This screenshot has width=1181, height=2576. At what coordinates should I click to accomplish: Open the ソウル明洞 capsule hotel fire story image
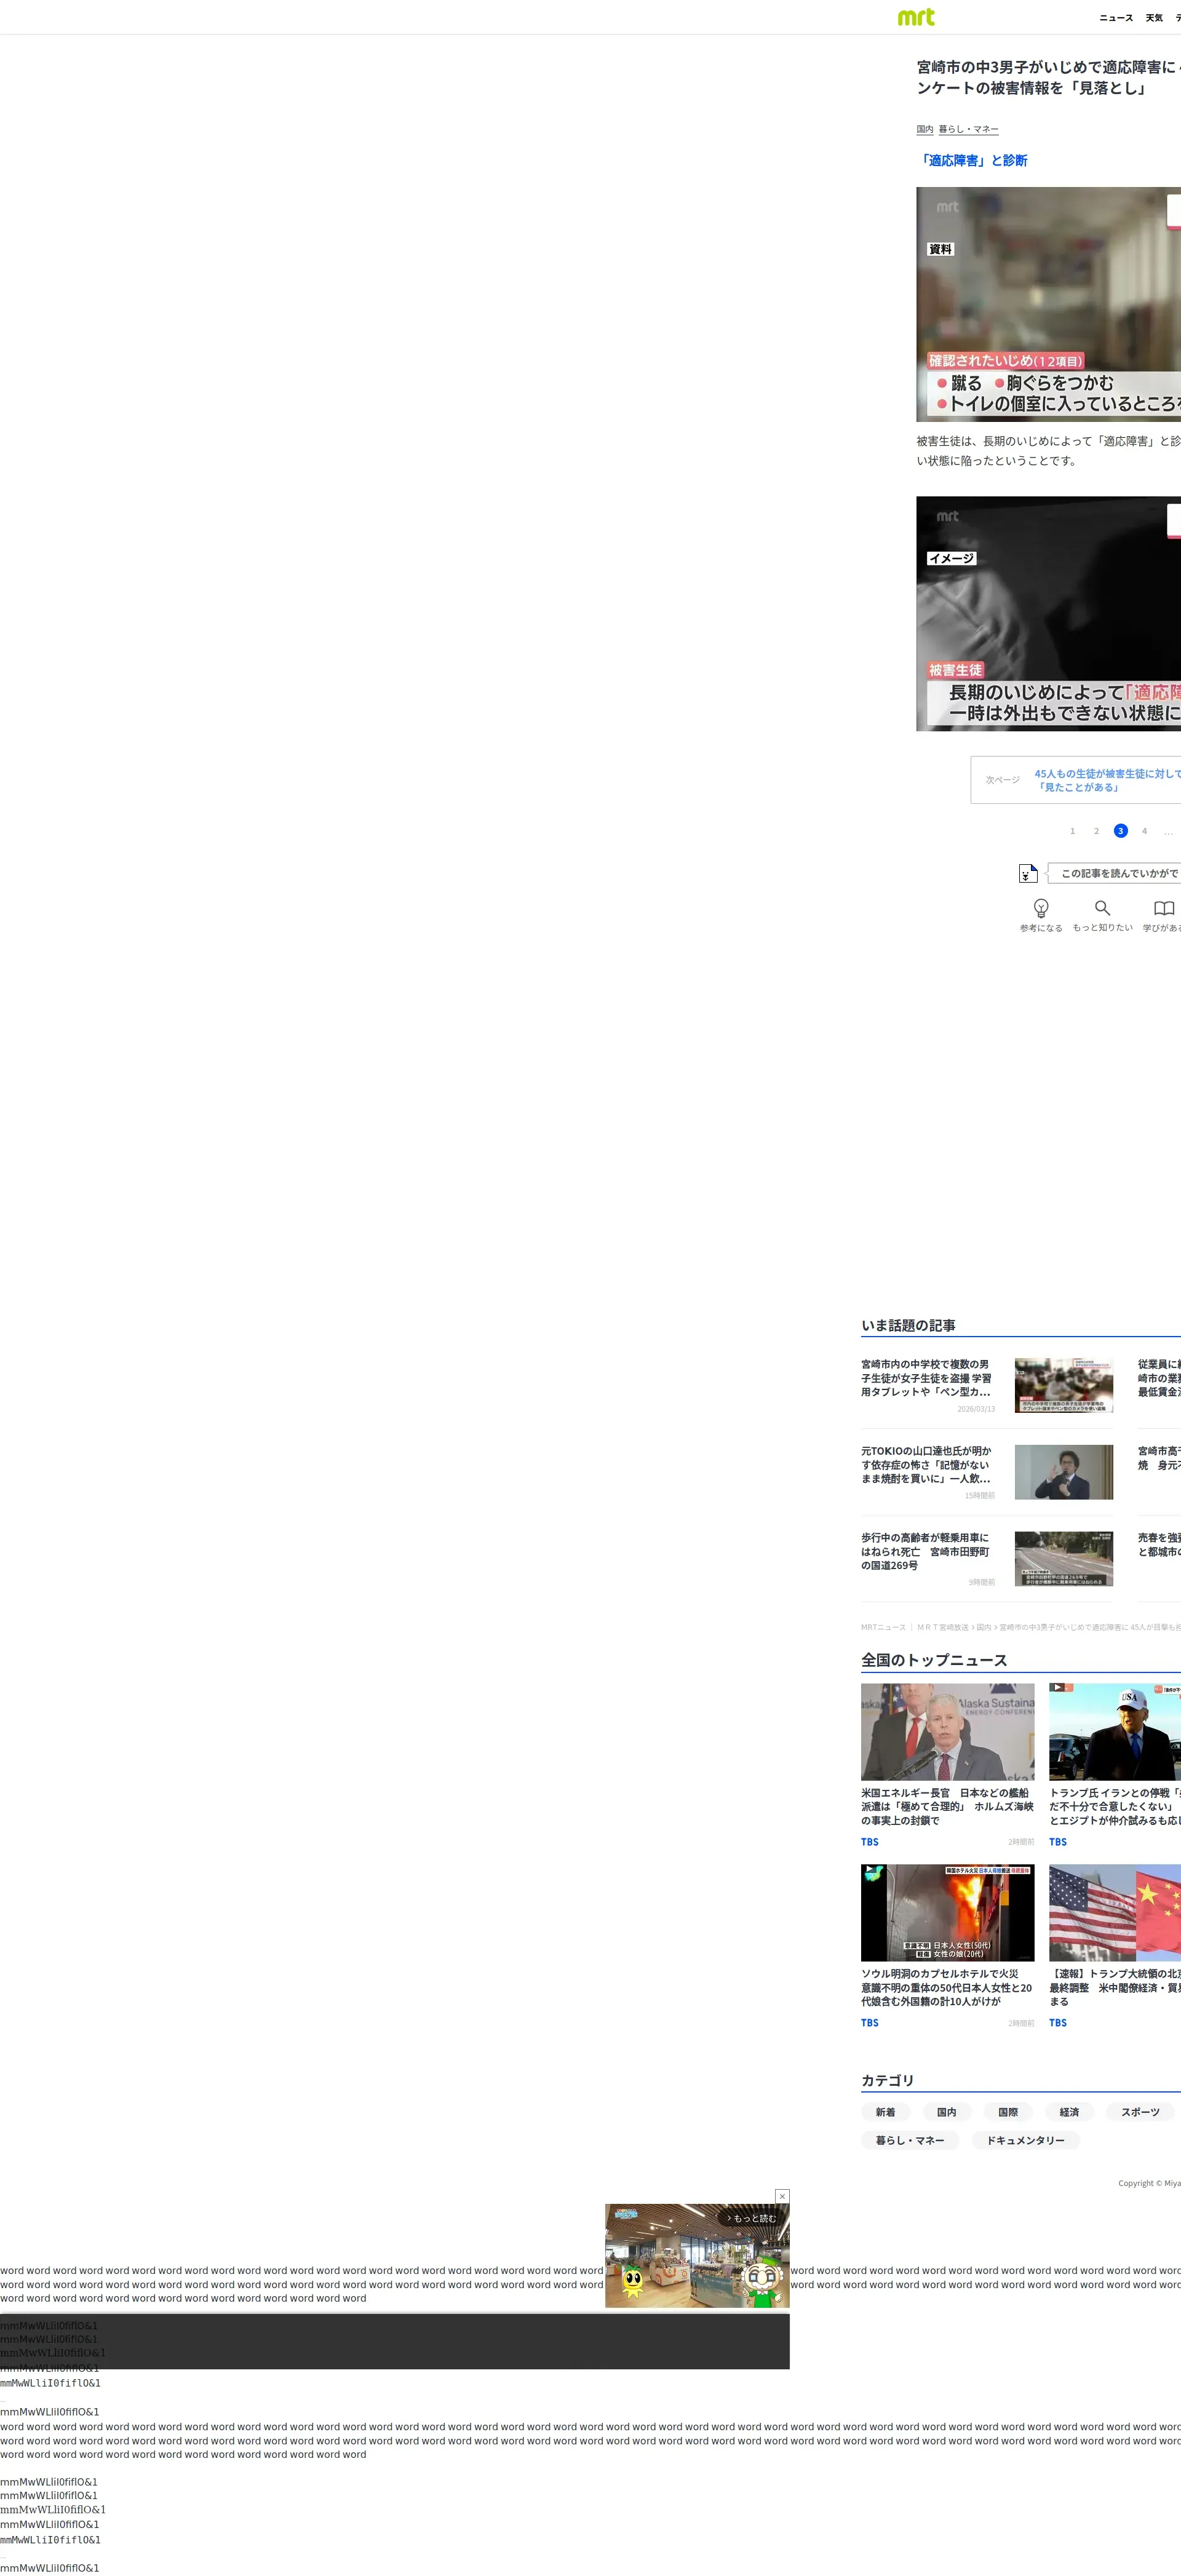tap(947, 1912)
